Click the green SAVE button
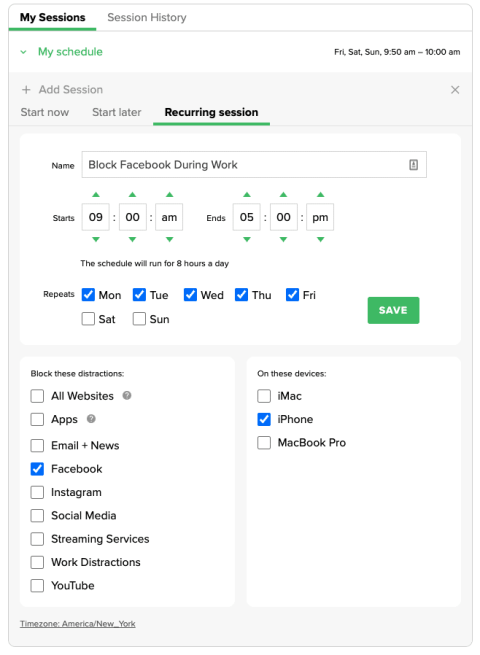 pyautogui.click(x=393, y=310)
